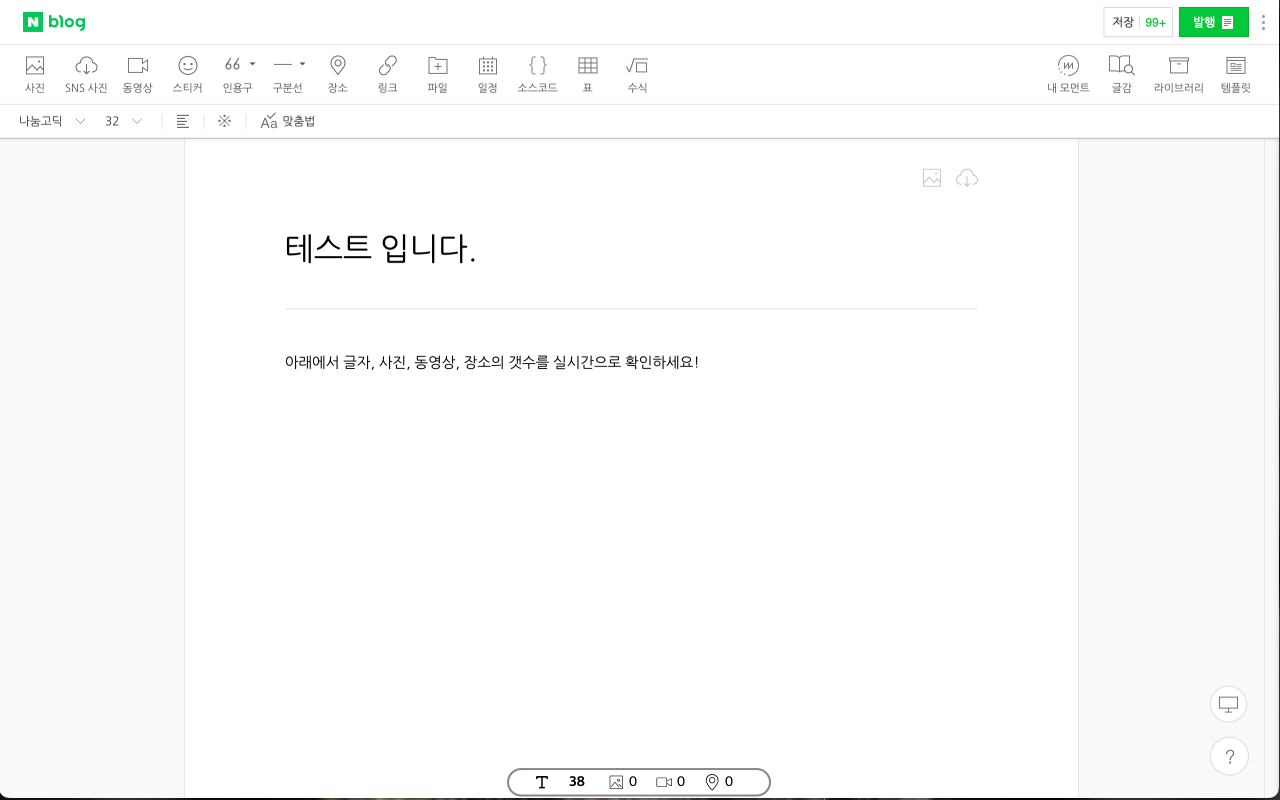Image resolution: width=1280 pixels, height=800 pixels.
Task: Click the body text paragraph
Action: [x=492, y=362]
